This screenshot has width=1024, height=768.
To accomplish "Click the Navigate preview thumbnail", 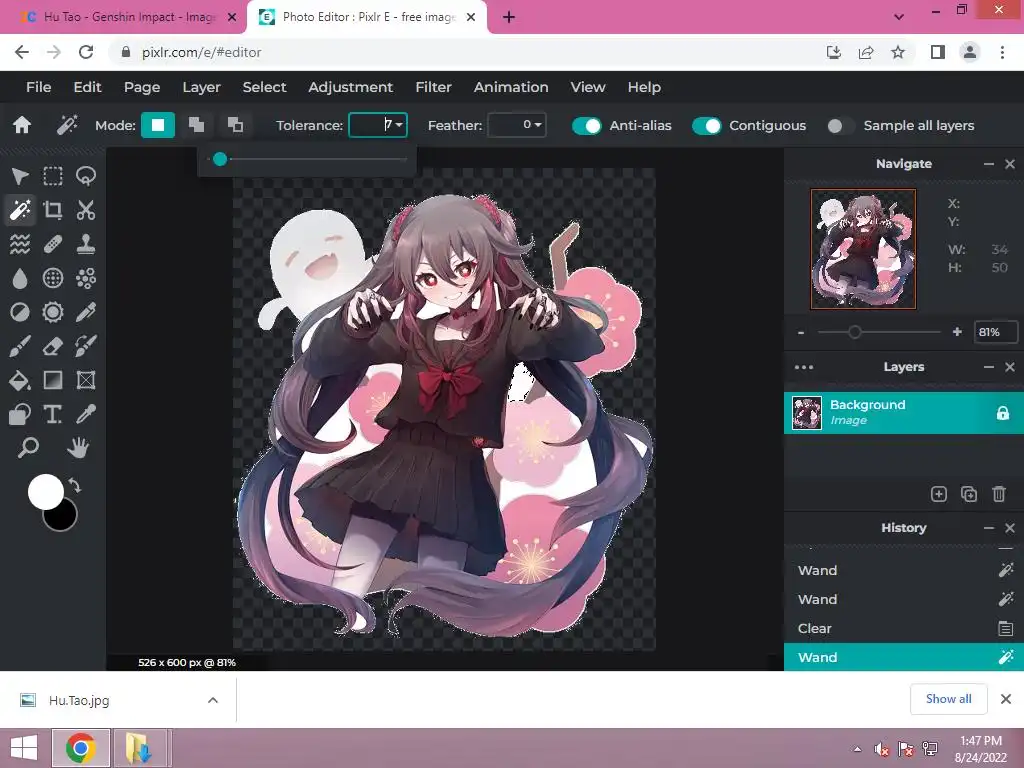I will coord(863,249).
